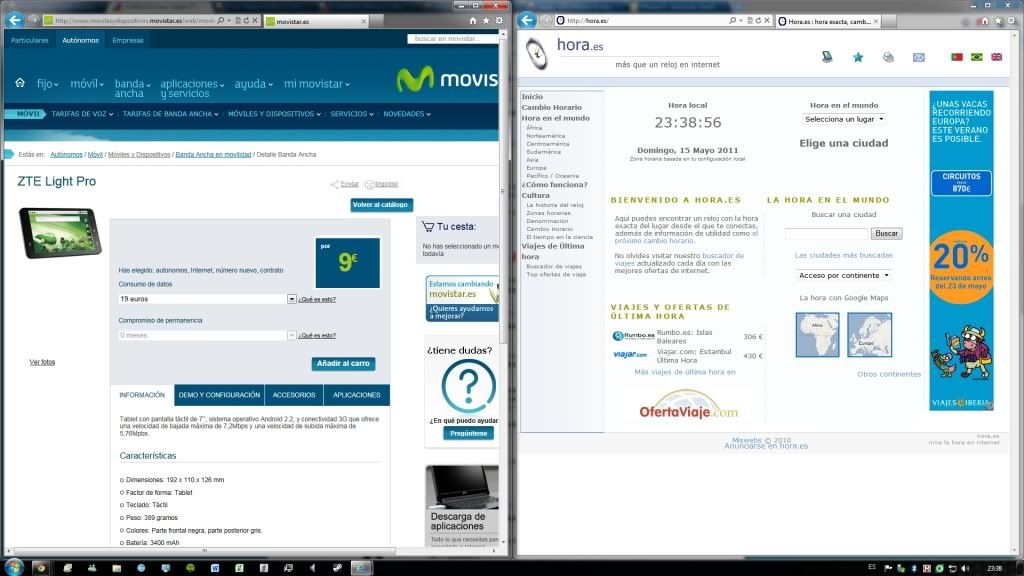Expand the fijo menu on movistar
The image size is (1024, 576).
[48, 84]
